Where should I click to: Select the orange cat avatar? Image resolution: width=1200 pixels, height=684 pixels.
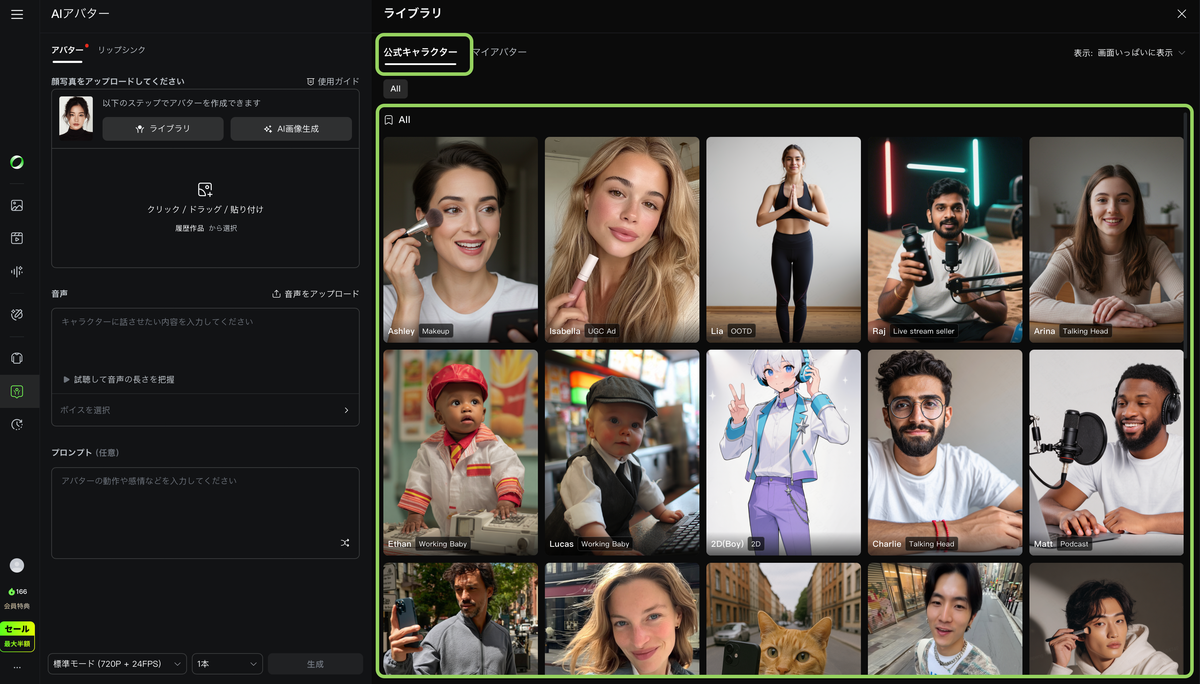(783, 618)
